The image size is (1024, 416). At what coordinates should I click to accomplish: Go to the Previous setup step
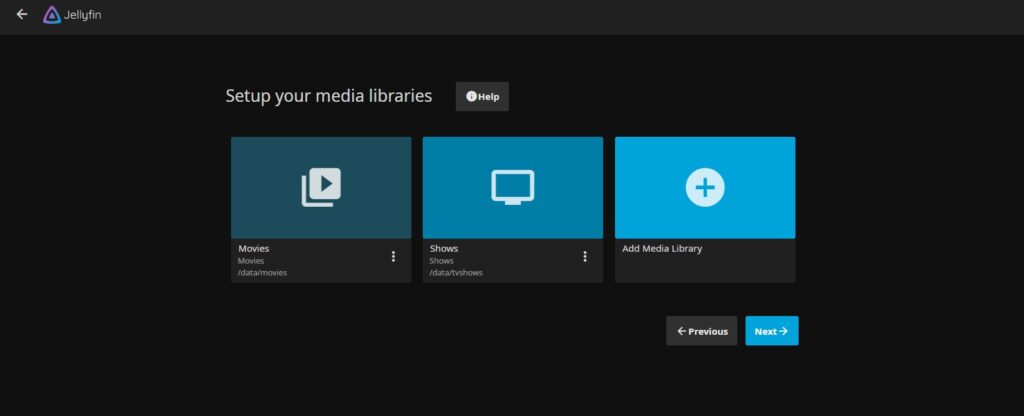701,331
